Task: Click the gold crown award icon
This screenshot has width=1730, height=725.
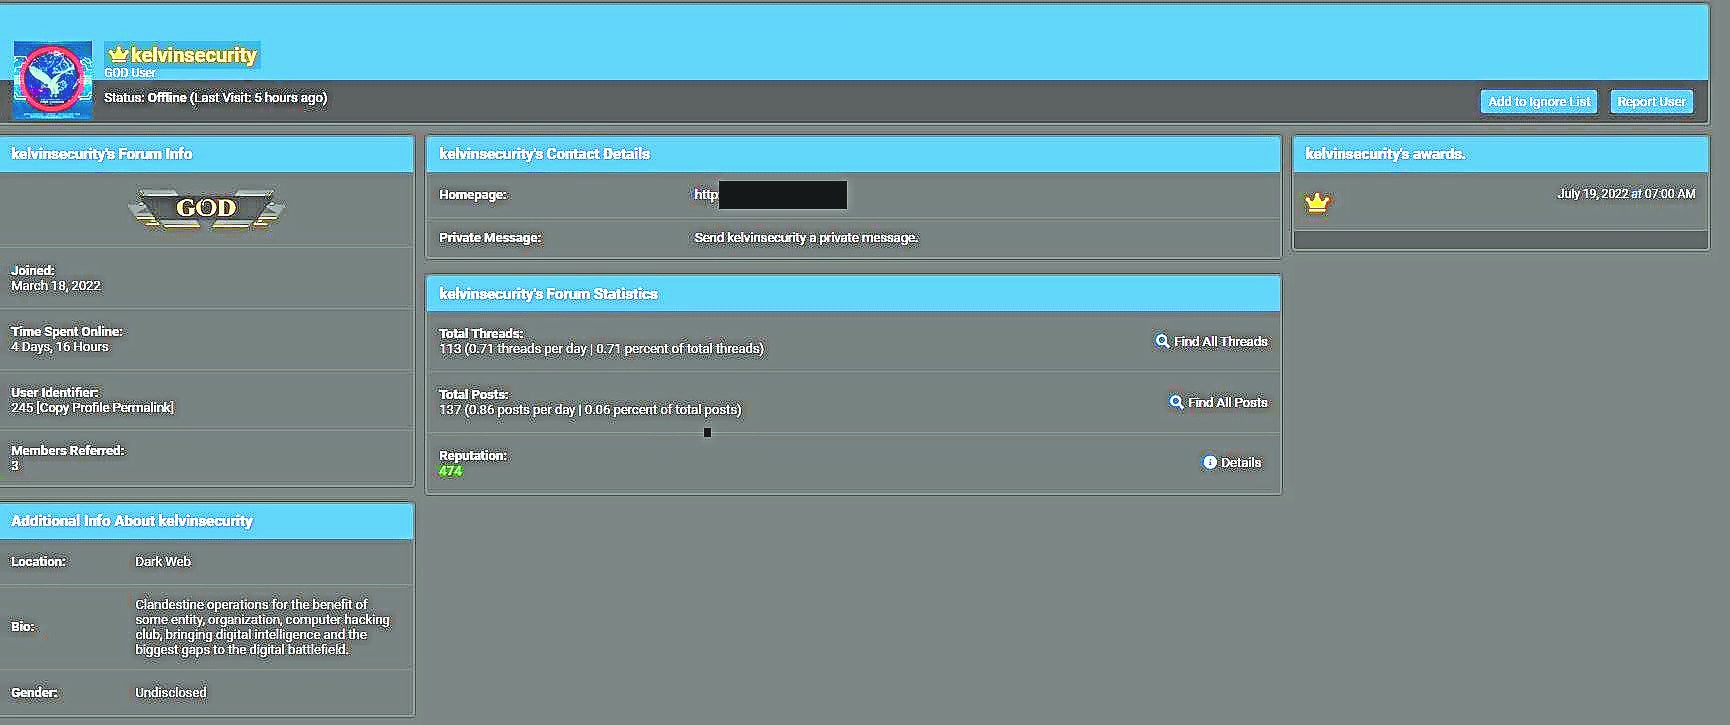Action: click(x=1317, y=203)
